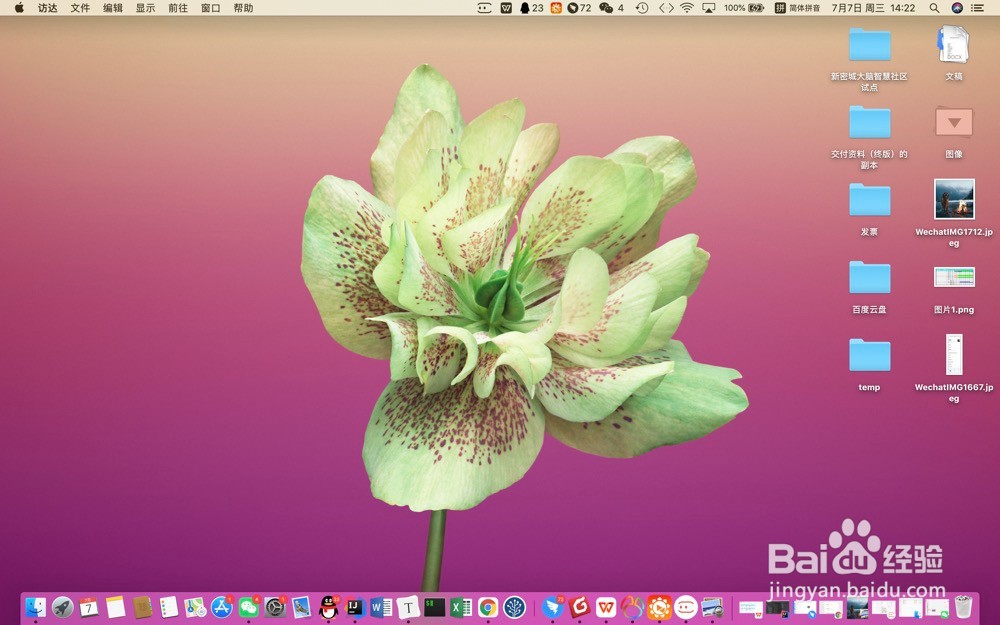Screen dimensions: 1000x625
Task: Click WeChat menu bar icon showing 4
Action: pos(611,8)
